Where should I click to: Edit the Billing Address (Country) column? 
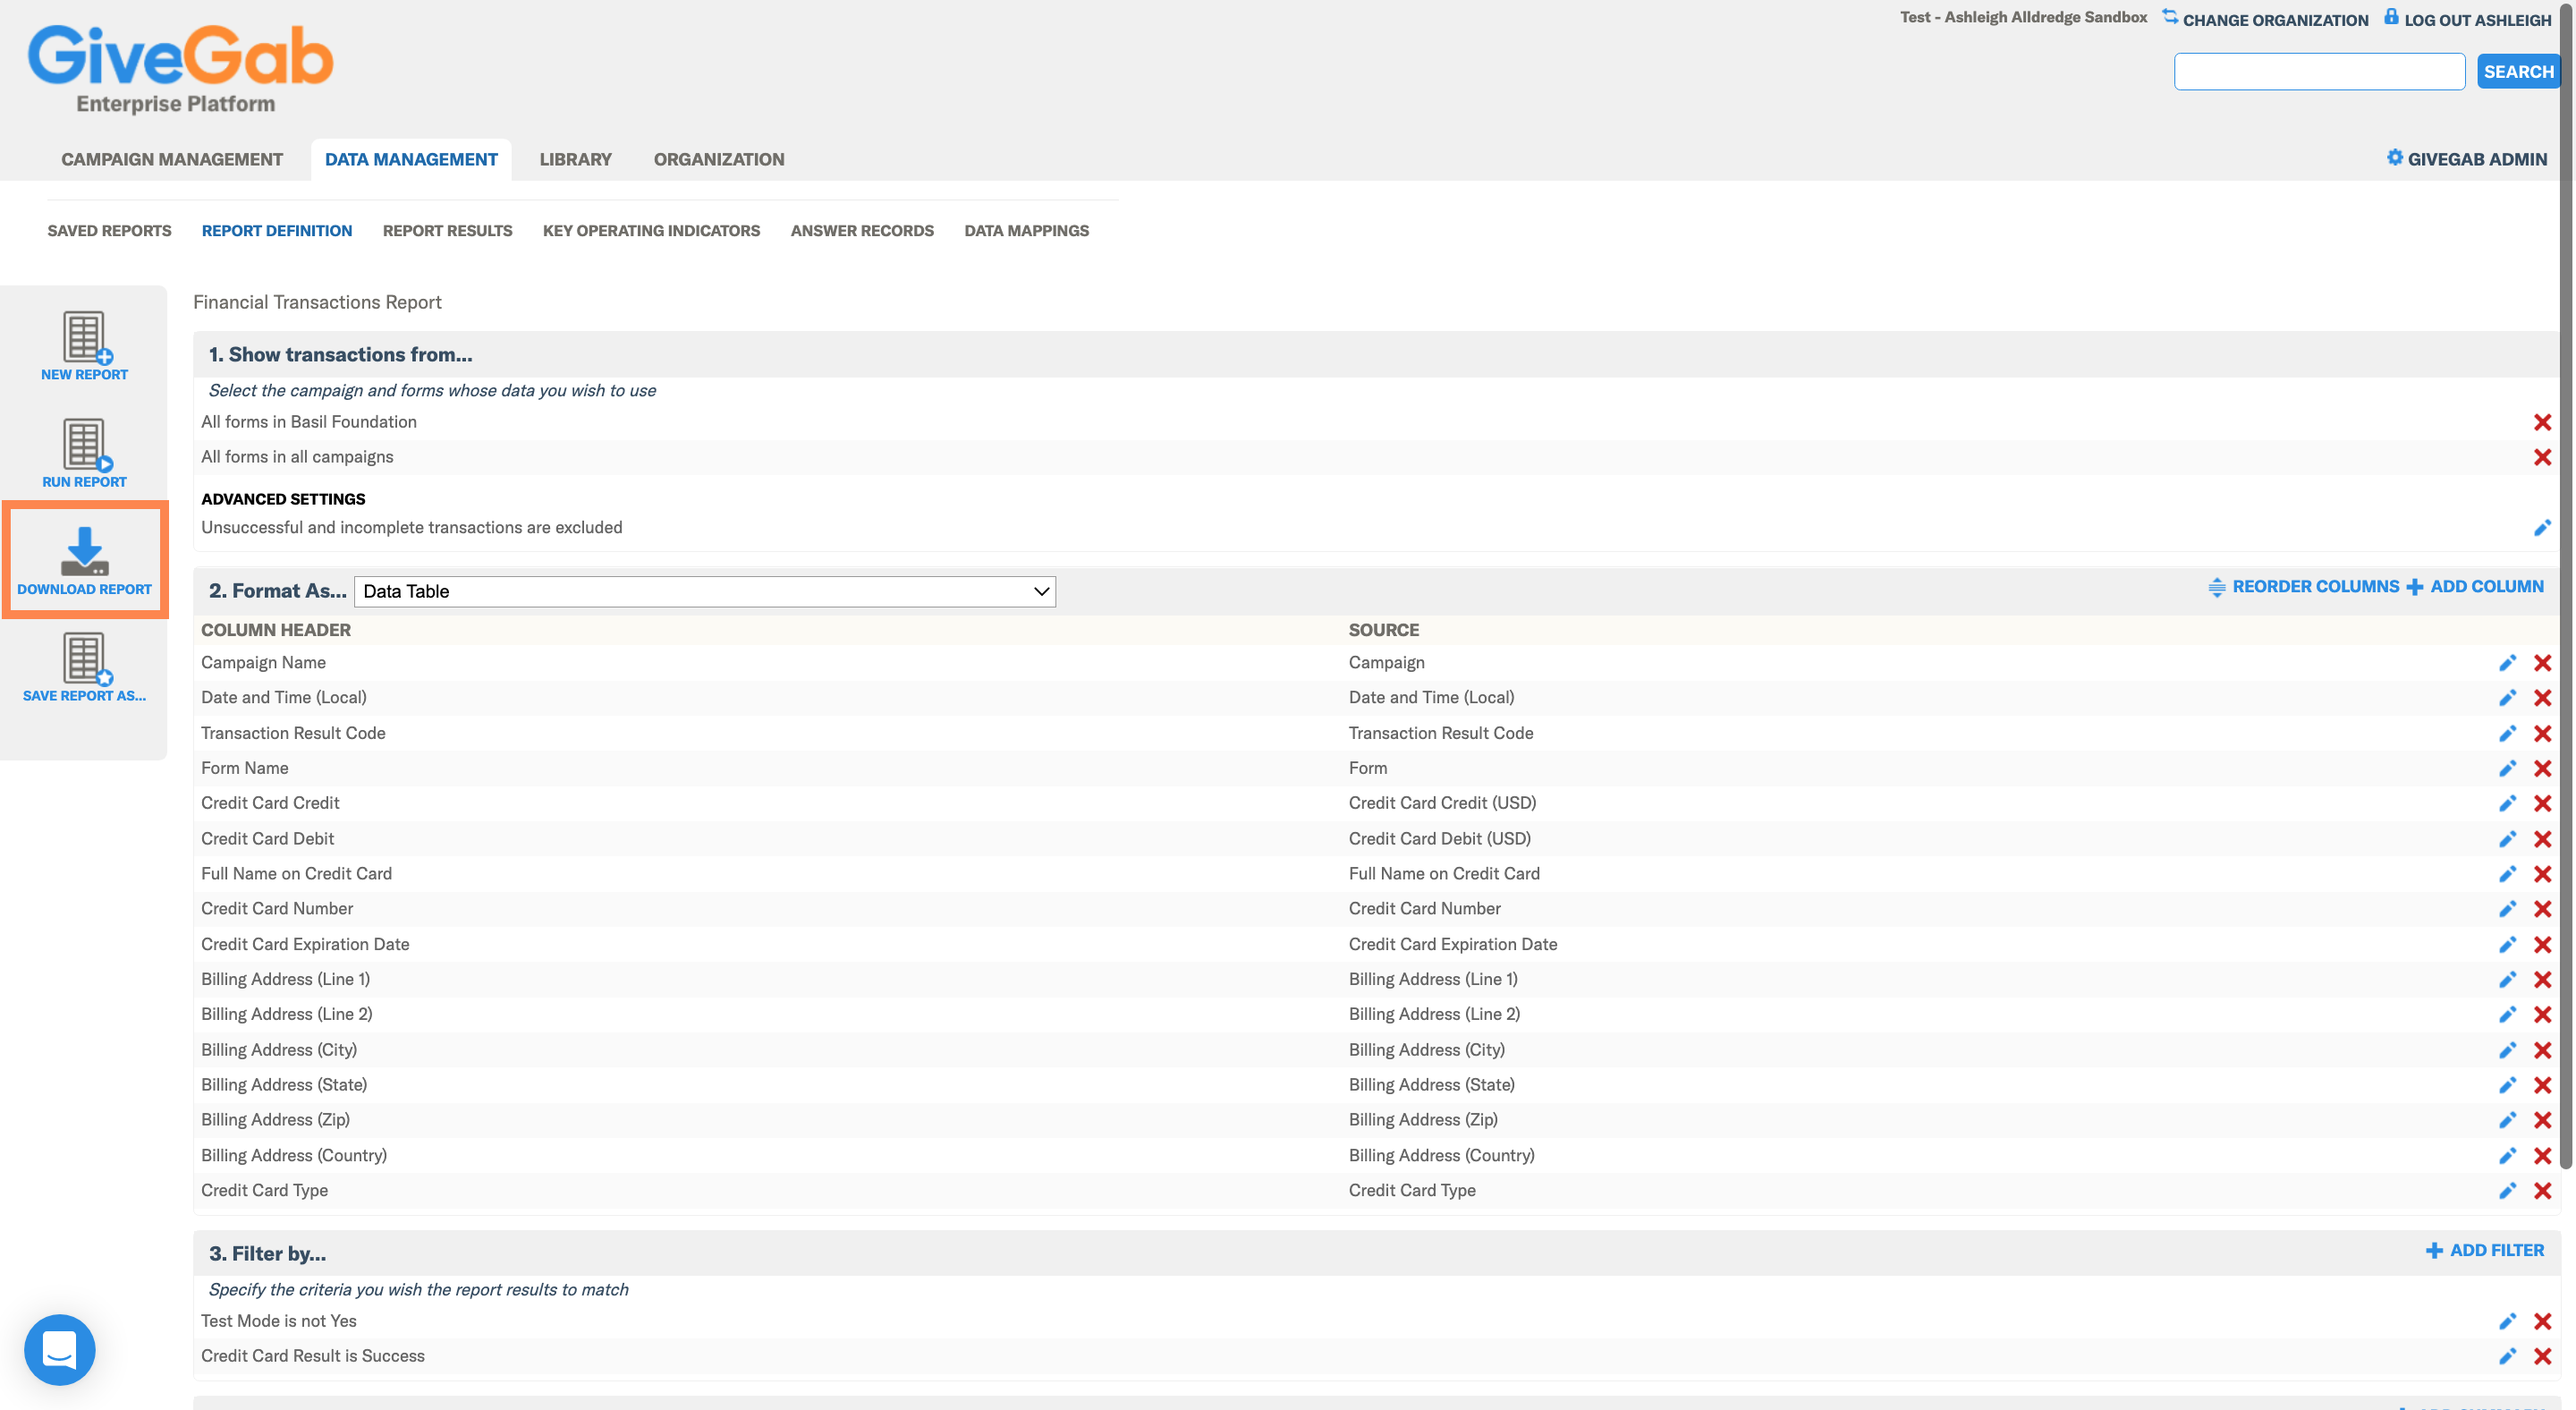tap(2507, 1155)
